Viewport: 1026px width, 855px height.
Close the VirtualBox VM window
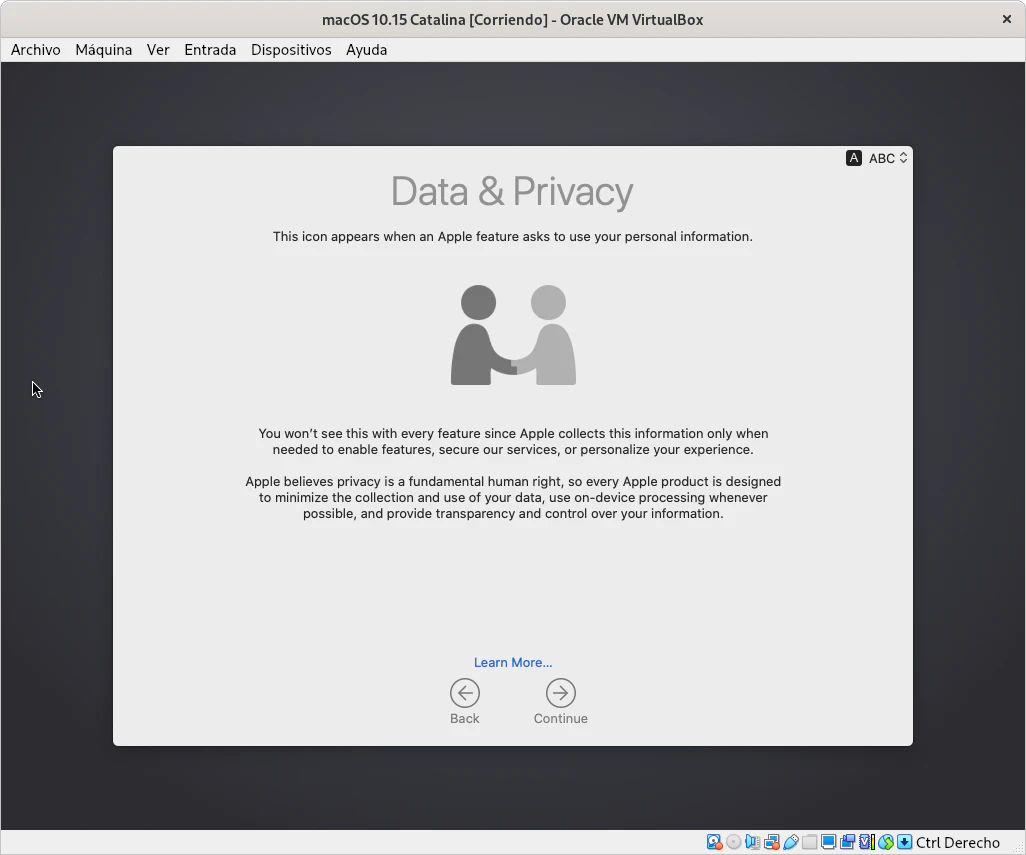click(x=1007, y=19)
